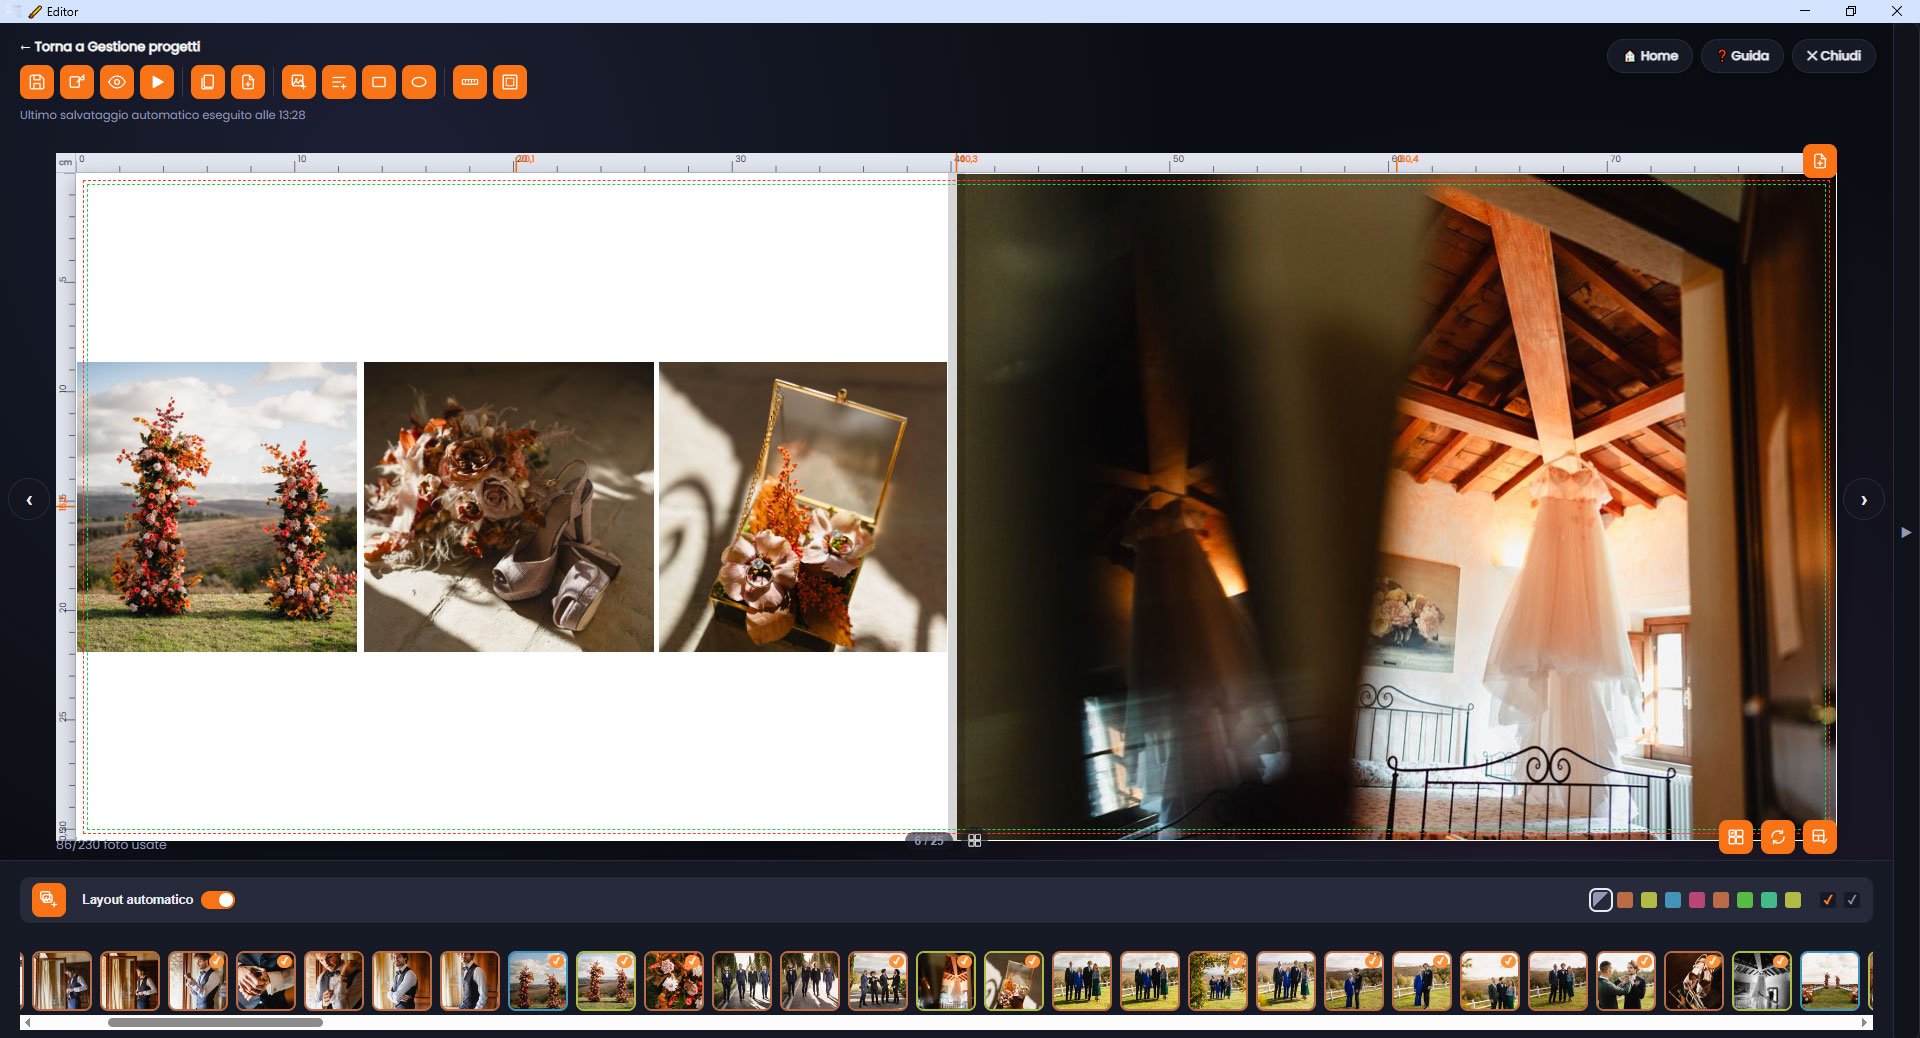Viewport: 1920px width, 1038px height.
Task: Add a new page using the page-plus icon
Action: 248,82
